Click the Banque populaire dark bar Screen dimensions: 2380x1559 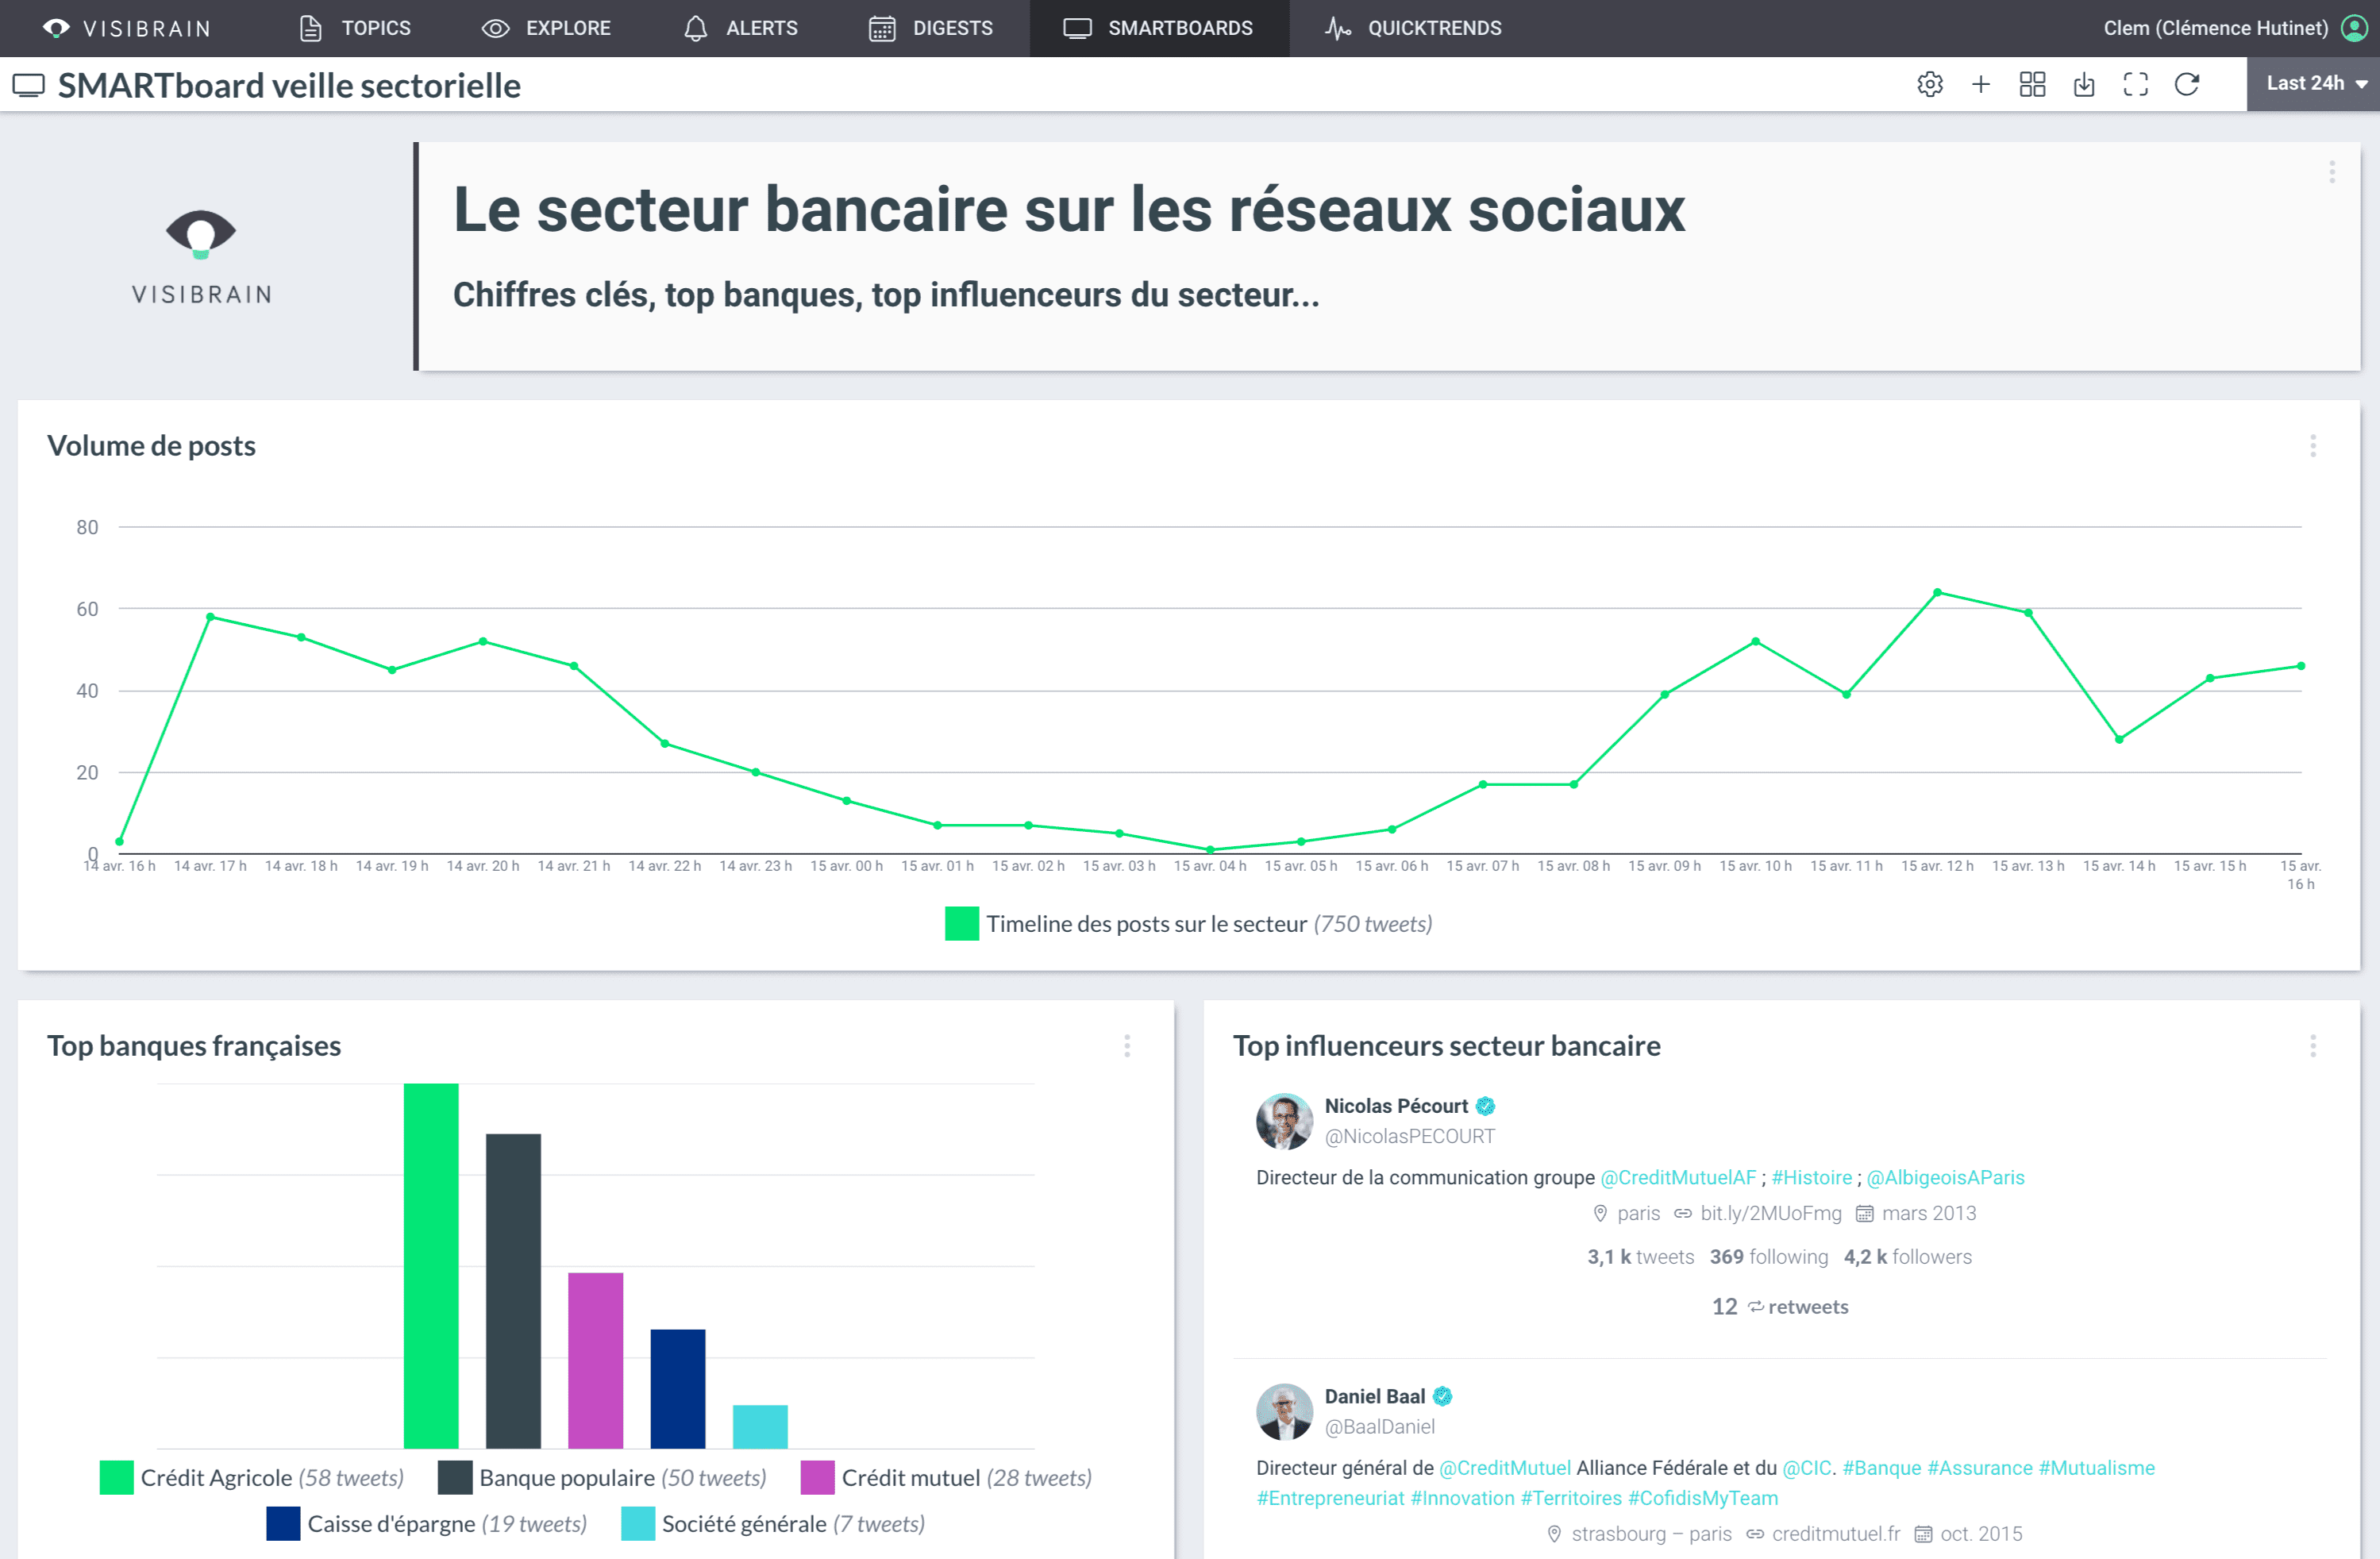(514, 1291)
